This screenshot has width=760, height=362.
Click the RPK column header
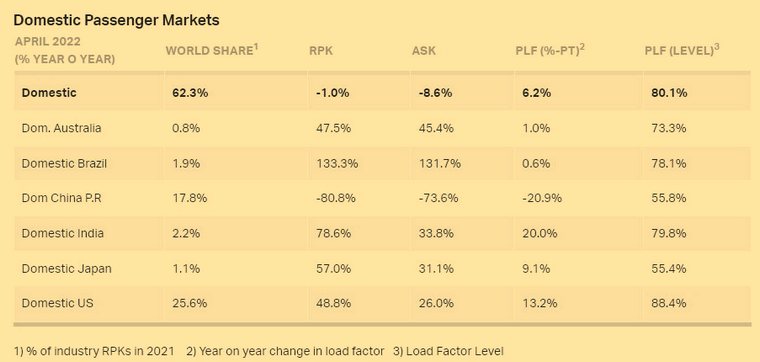click(321, 50)
